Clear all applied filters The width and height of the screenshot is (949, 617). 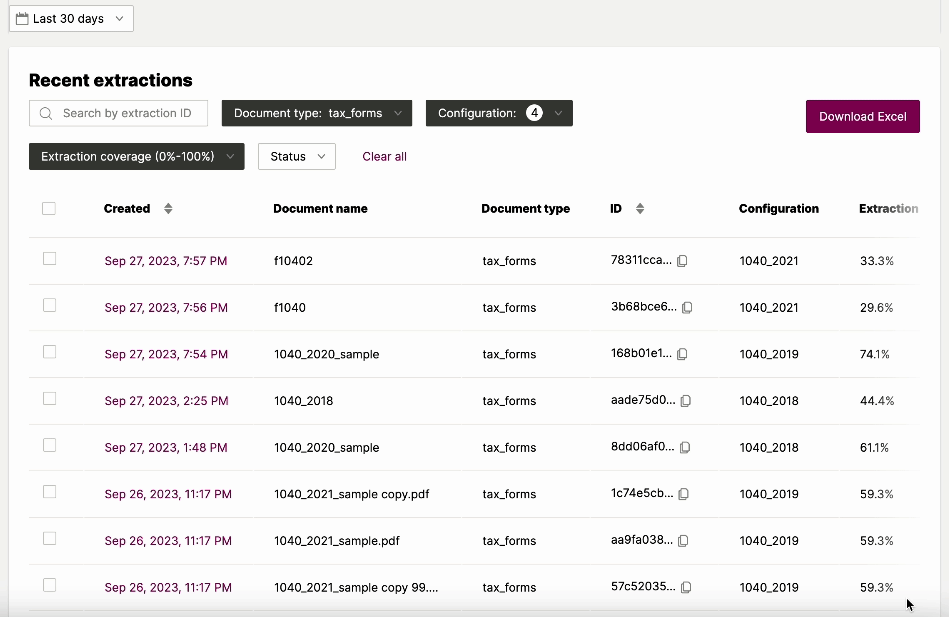384,156
